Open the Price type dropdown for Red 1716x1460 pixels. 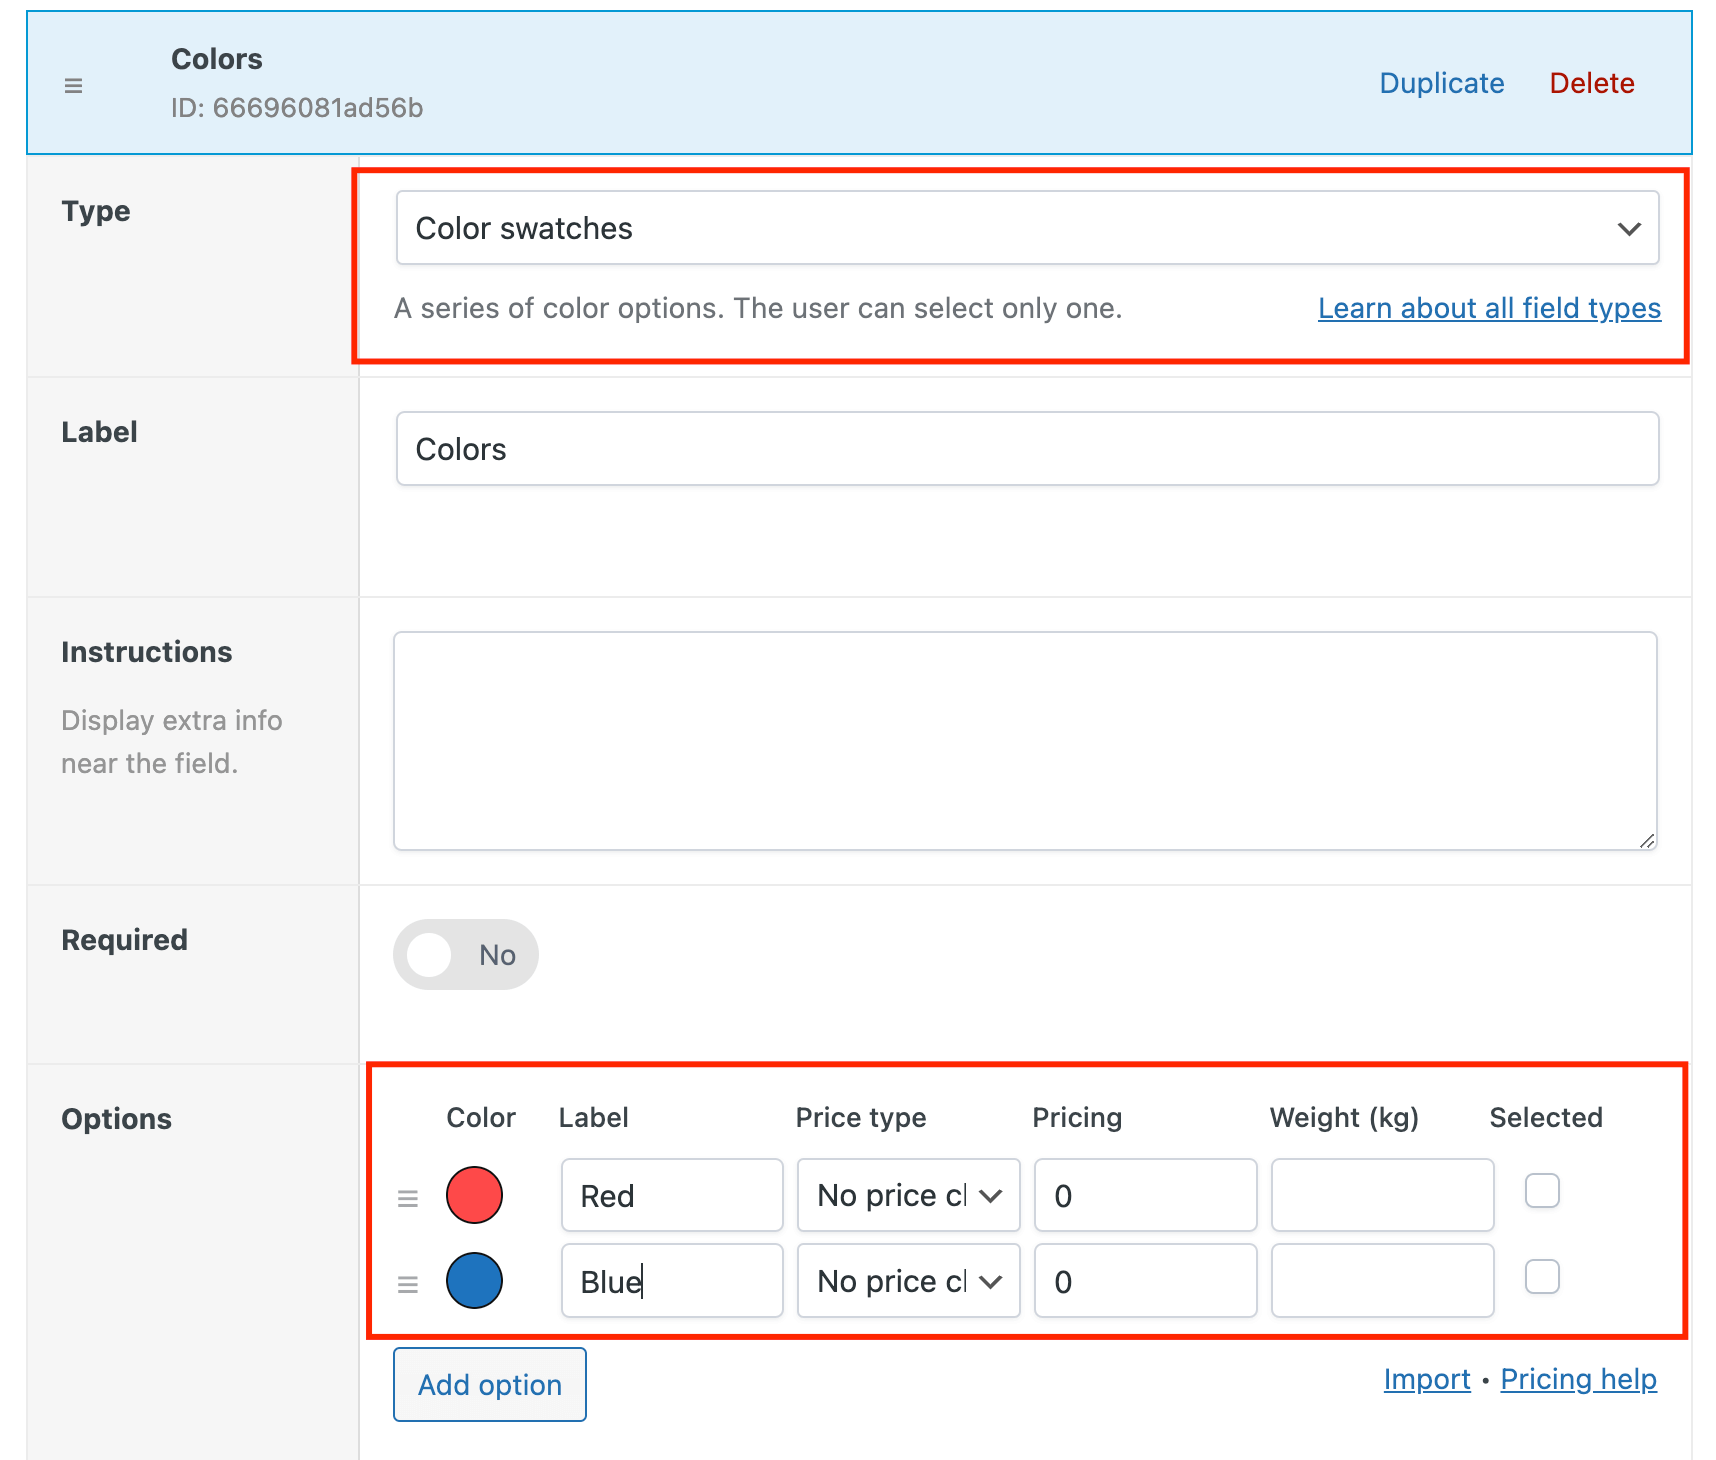click(x=908, y=1195)
